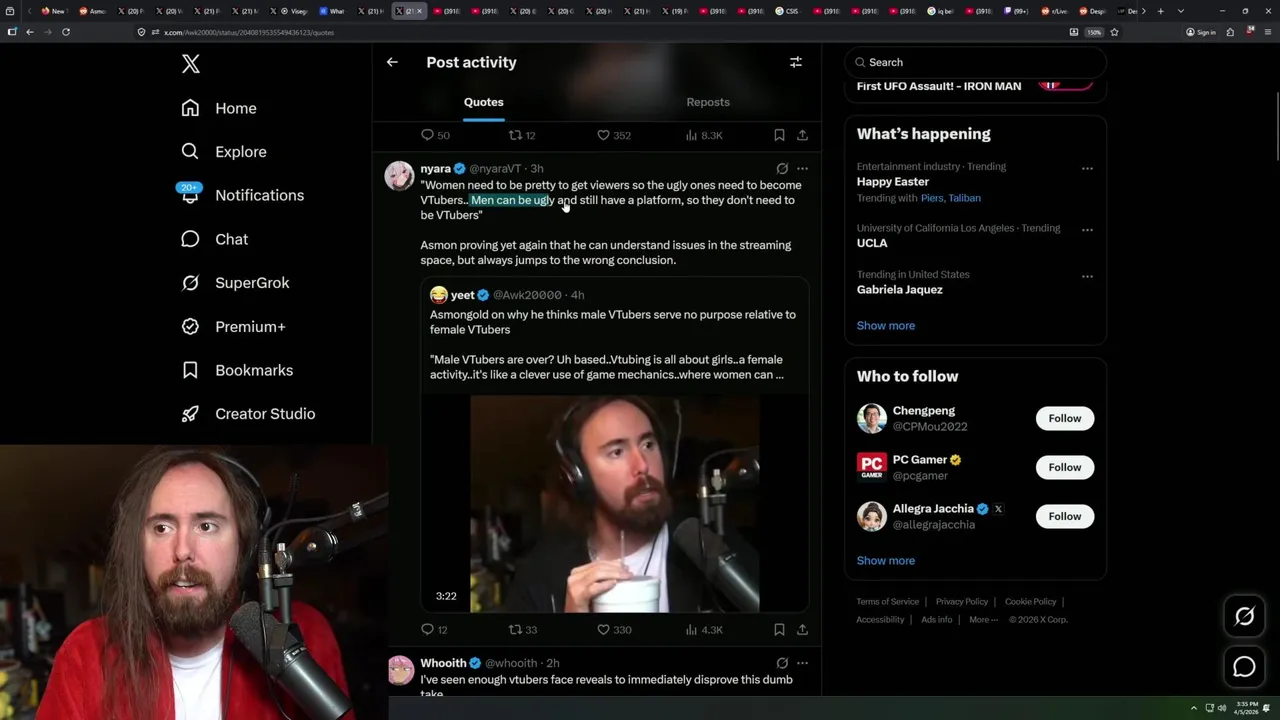Expand the More footer options
Screen dimensions: 1280x720
(984, 620)
